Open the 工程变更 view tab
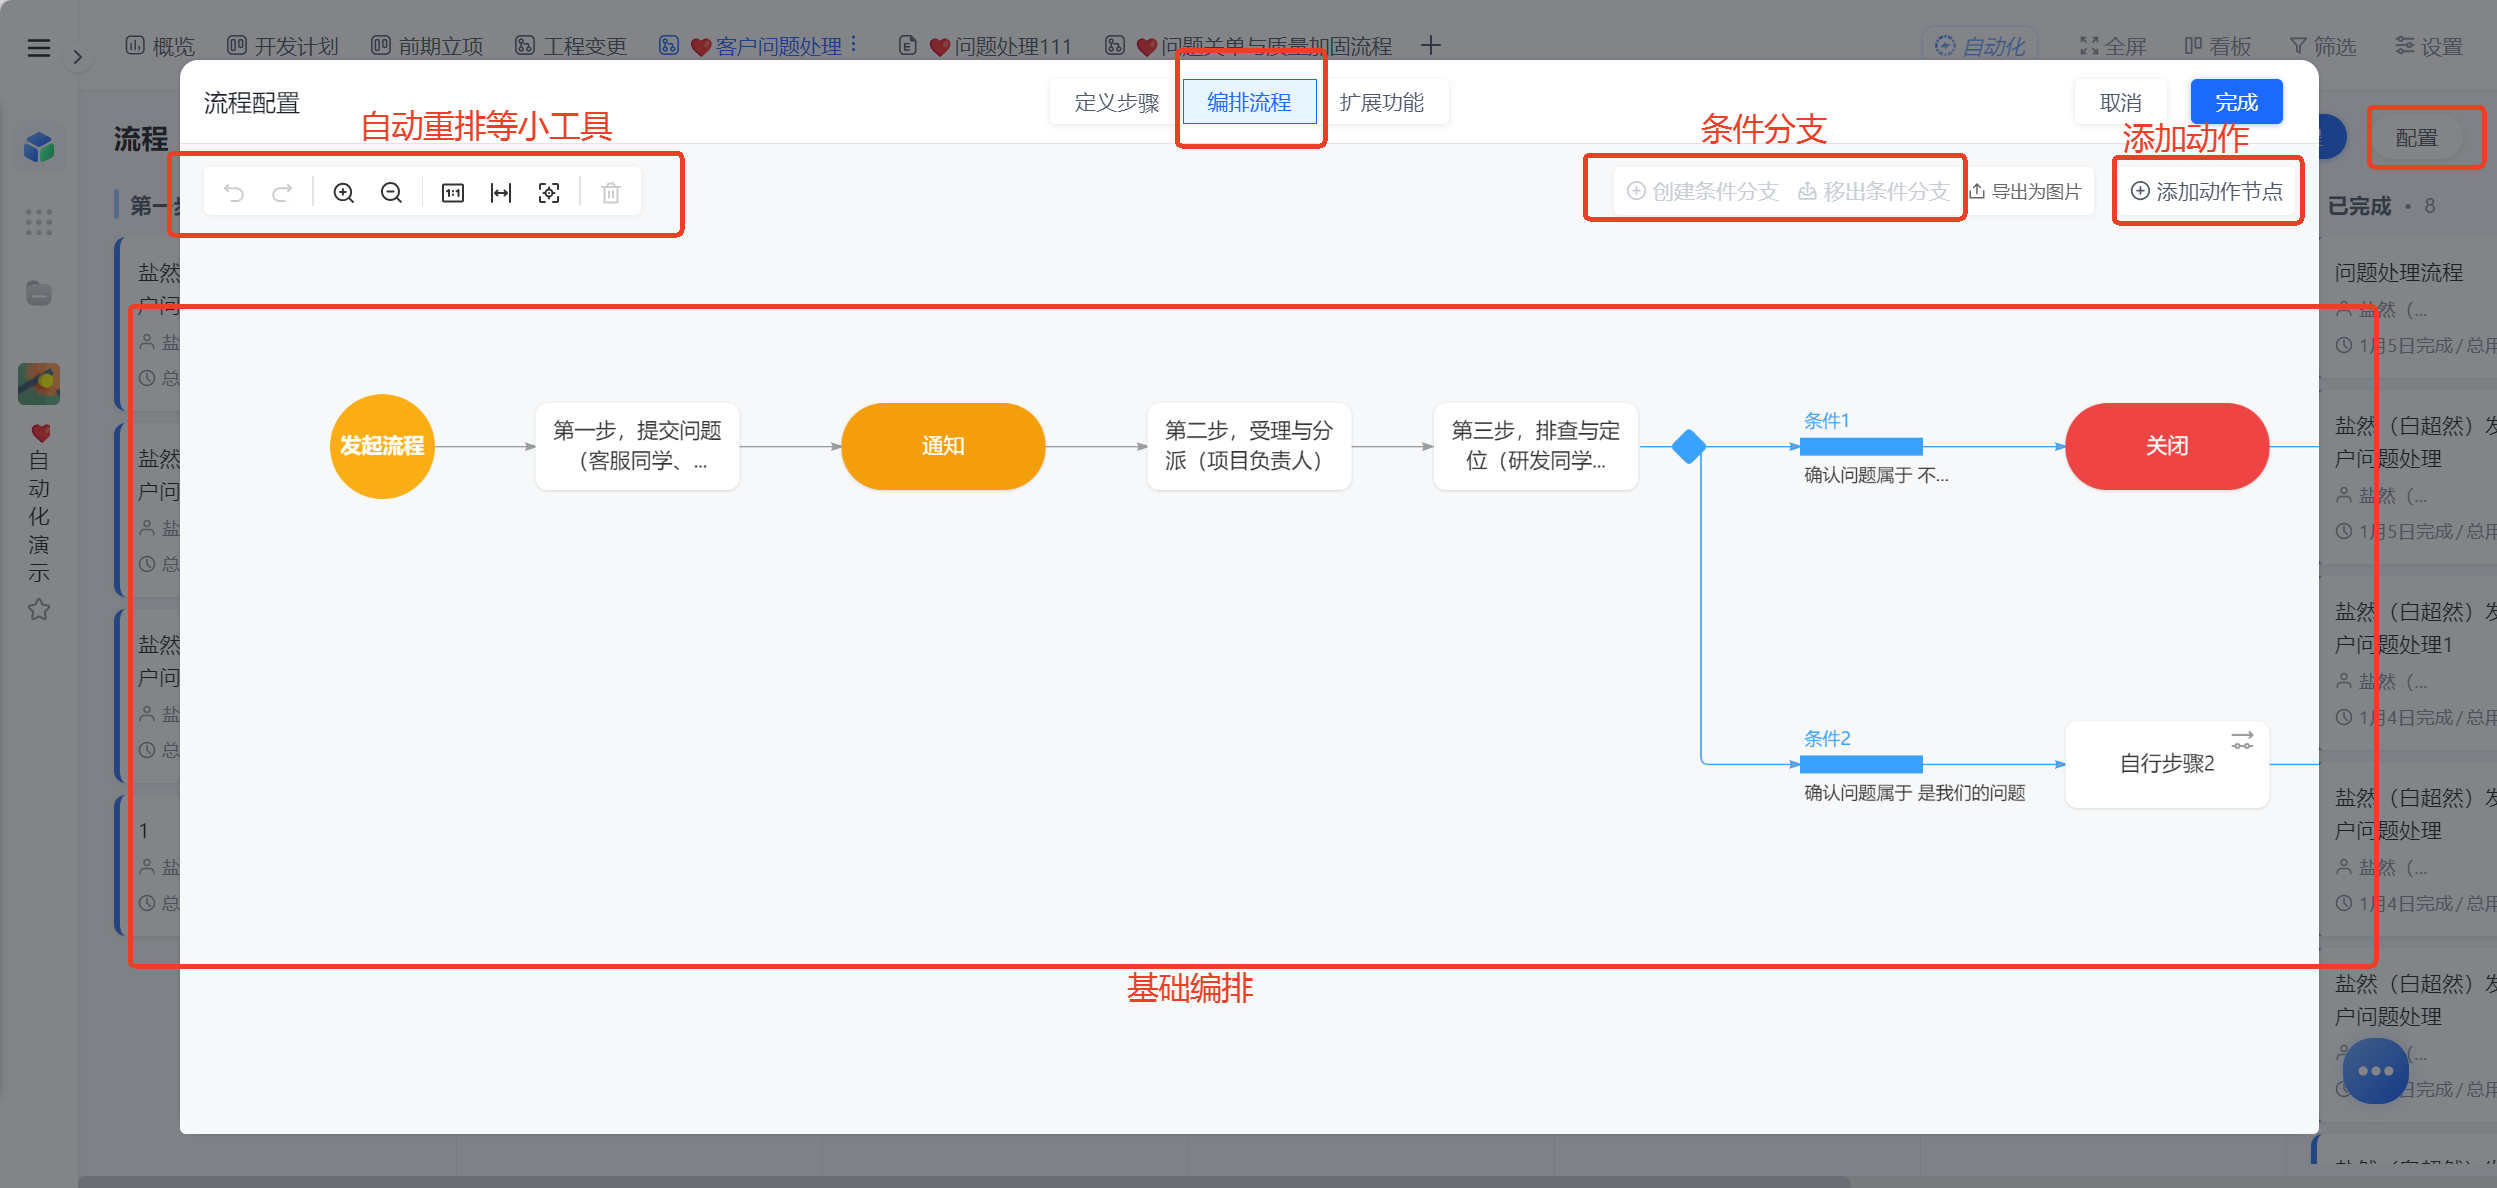Screen dimensions: 2497x1188 [x=571, y=46]
